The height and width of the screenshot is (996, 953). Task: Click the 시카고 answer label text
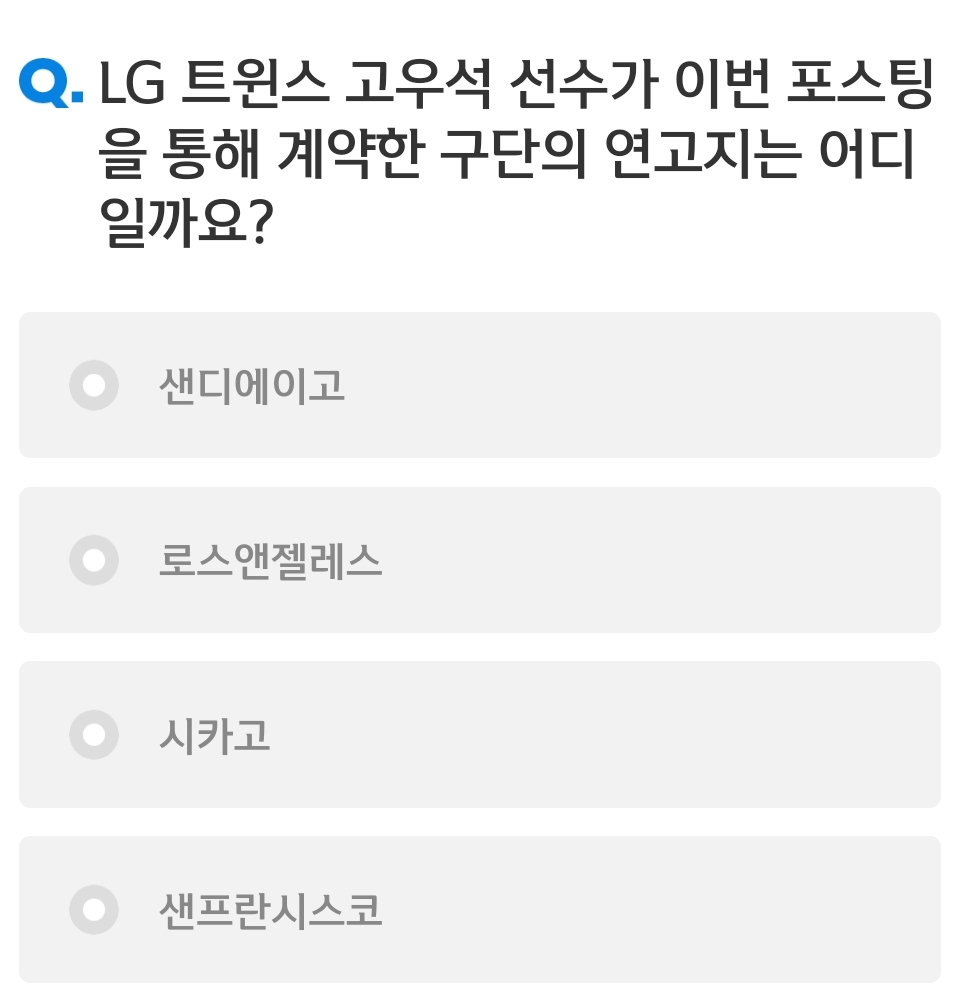pyautogui.click(x=215, y=736)
